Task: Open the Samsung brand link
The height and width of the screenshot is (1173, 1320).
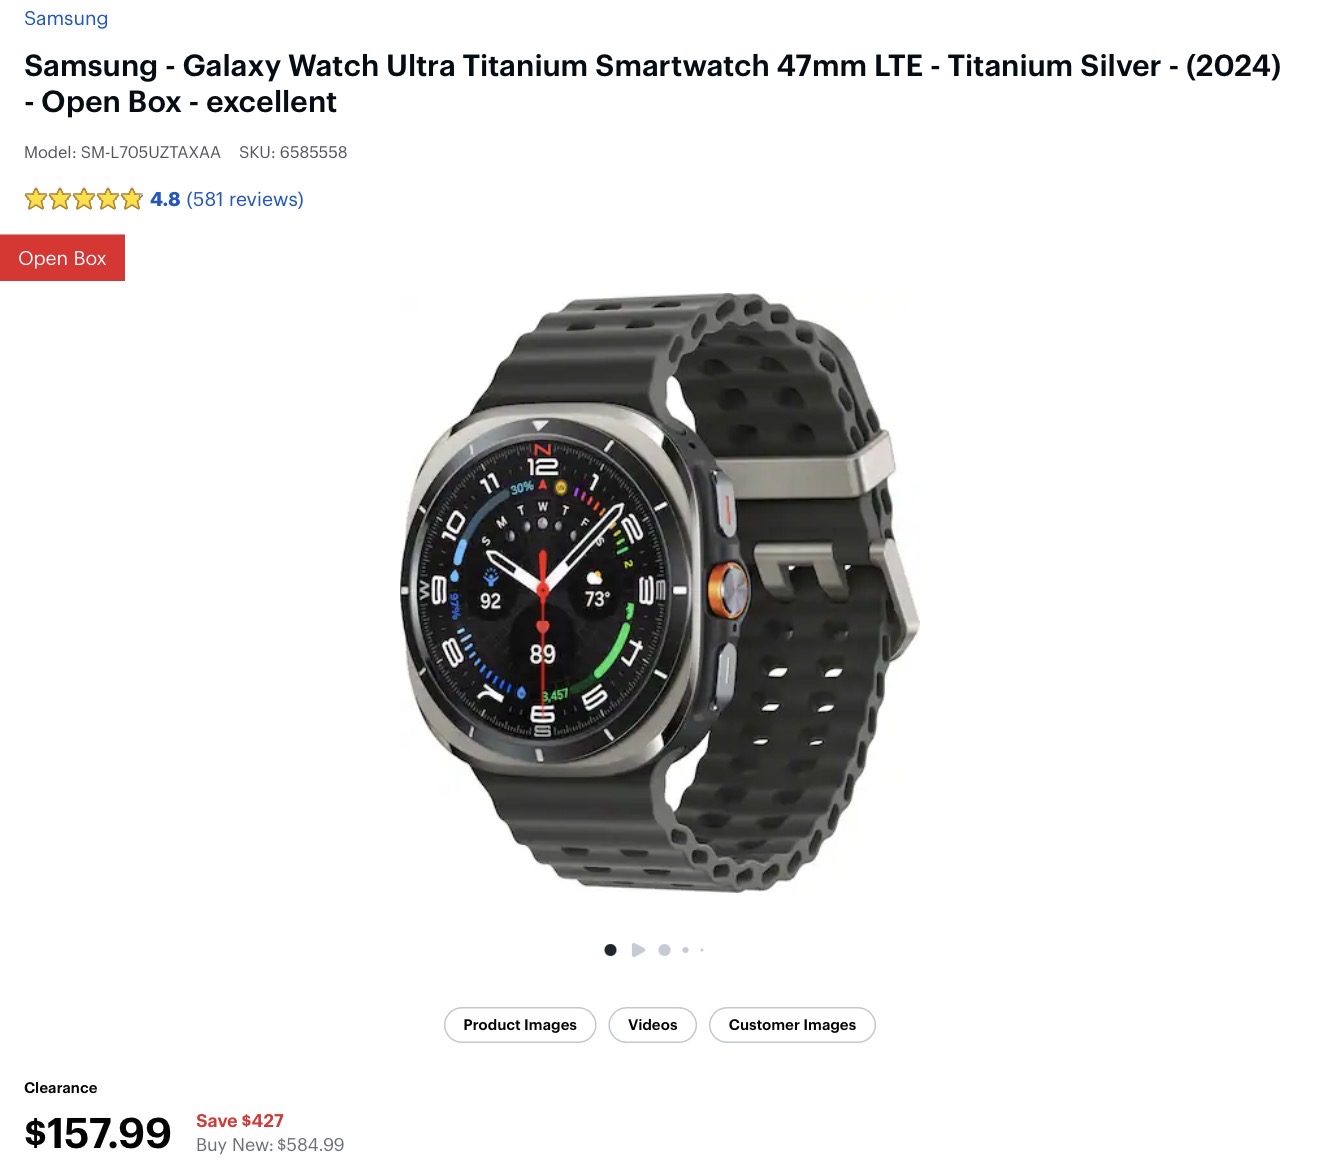Action: click(66, 18)
